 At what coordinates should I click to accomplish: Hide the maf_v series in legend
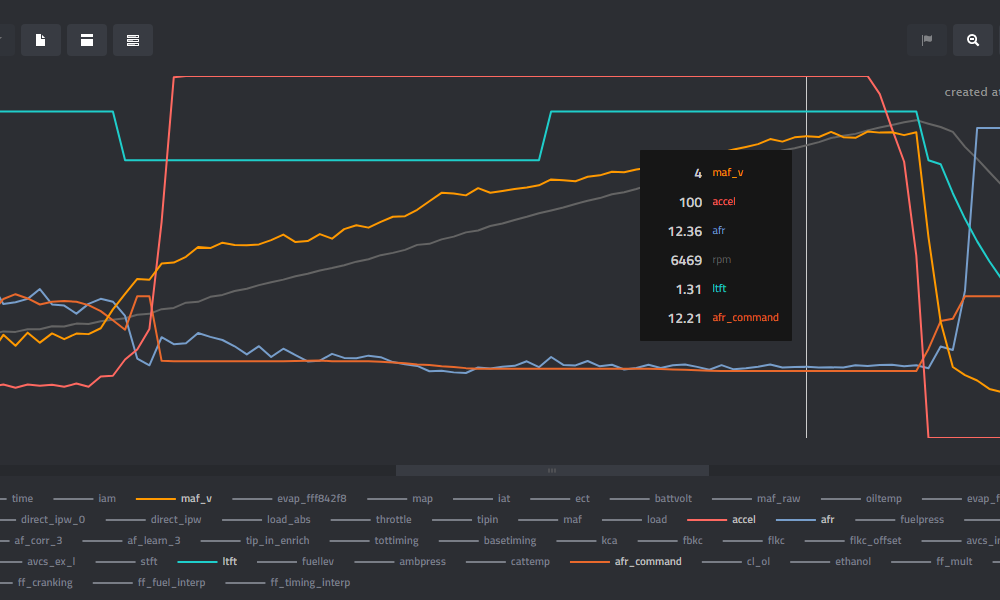pyautogui.click(x=195, y=498)
